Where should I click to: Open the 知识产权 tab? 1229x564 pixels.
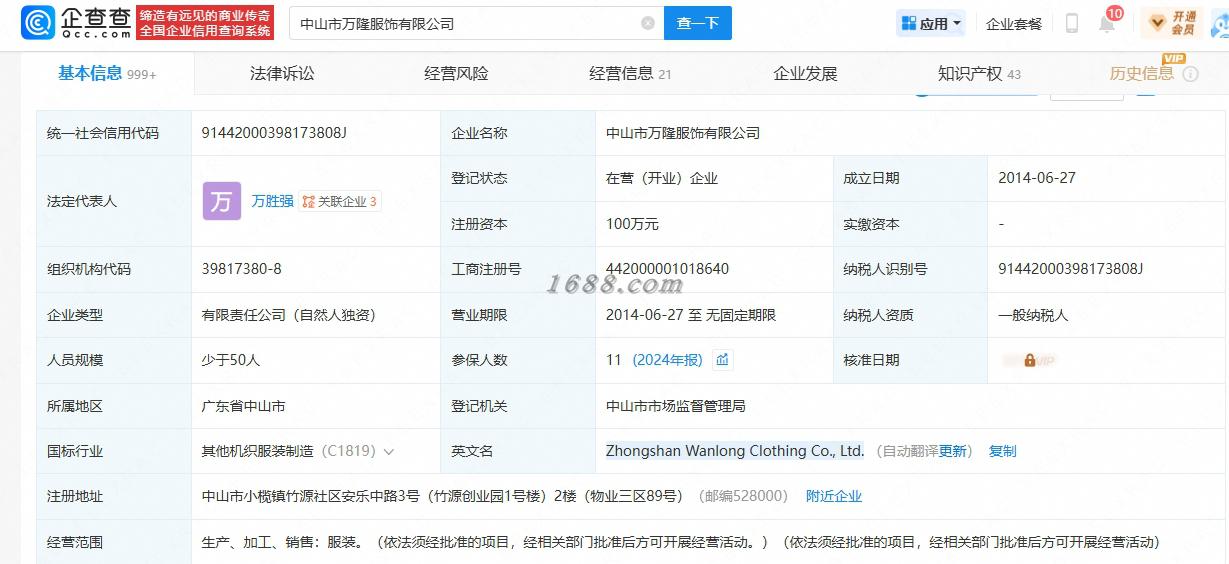coord(979,73)
